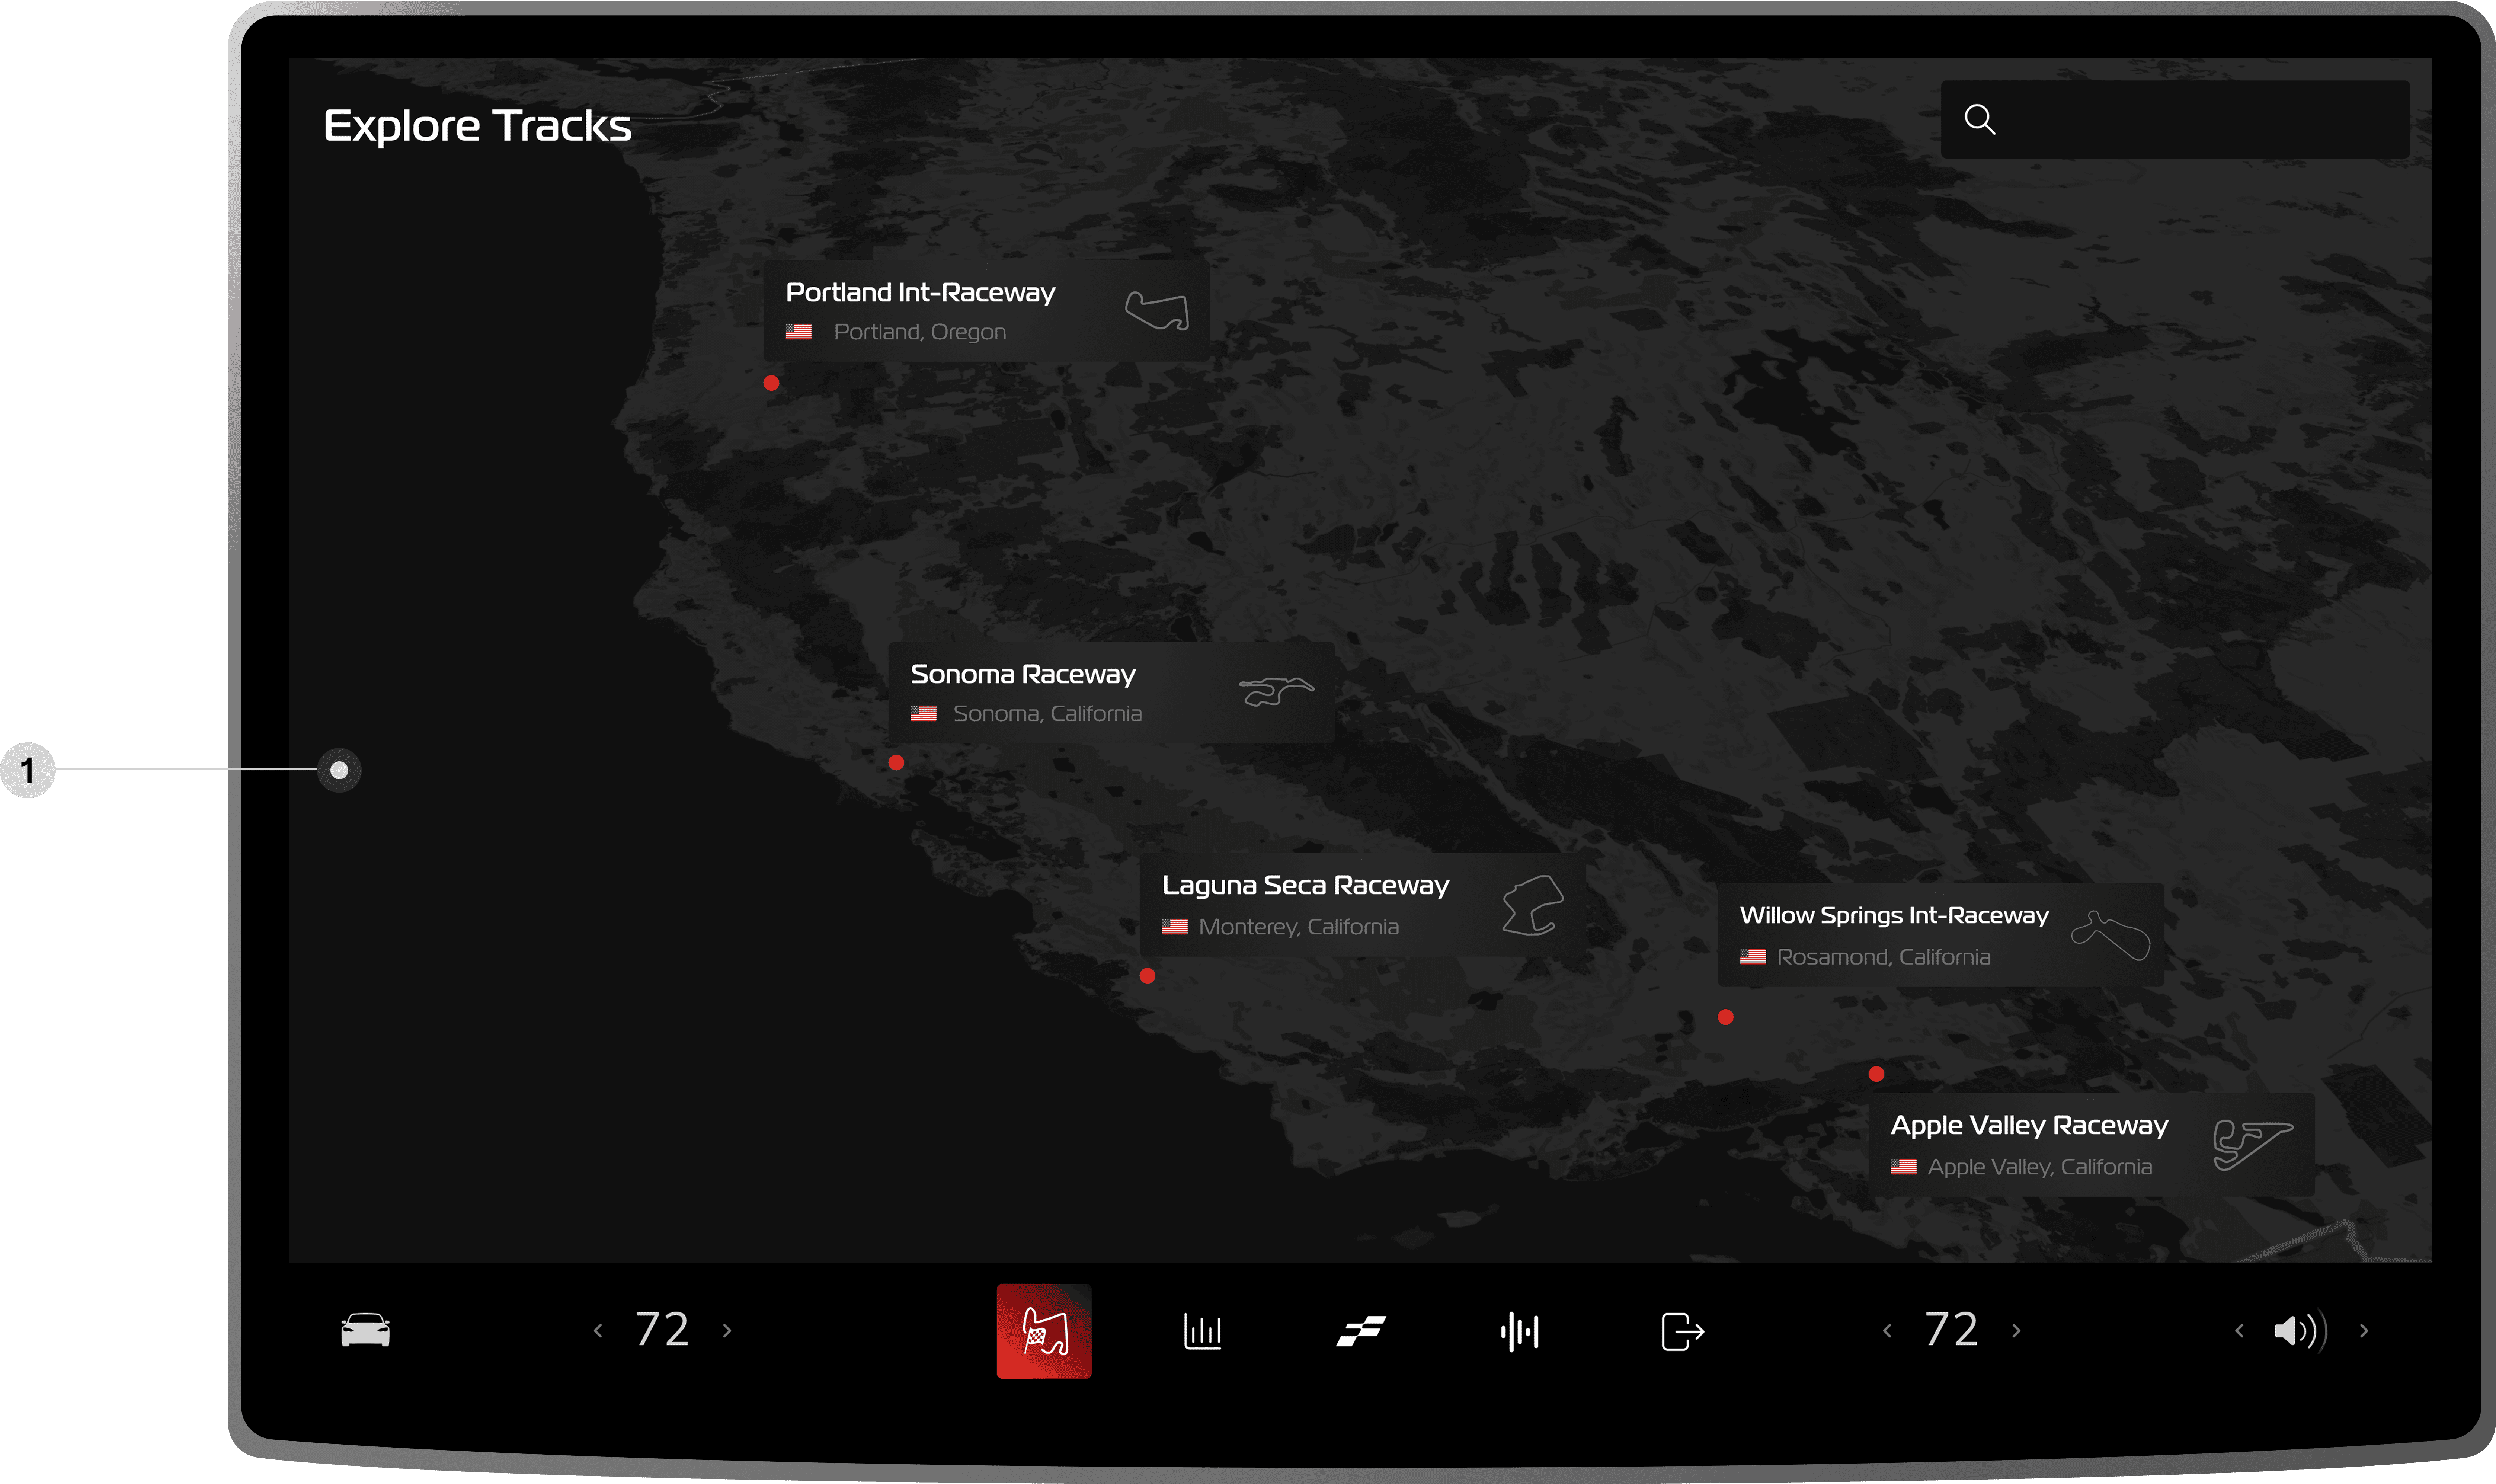Select the red map pin for Sonoma Raceway
Screen dimensions: 2496x1484
(896, 763)
